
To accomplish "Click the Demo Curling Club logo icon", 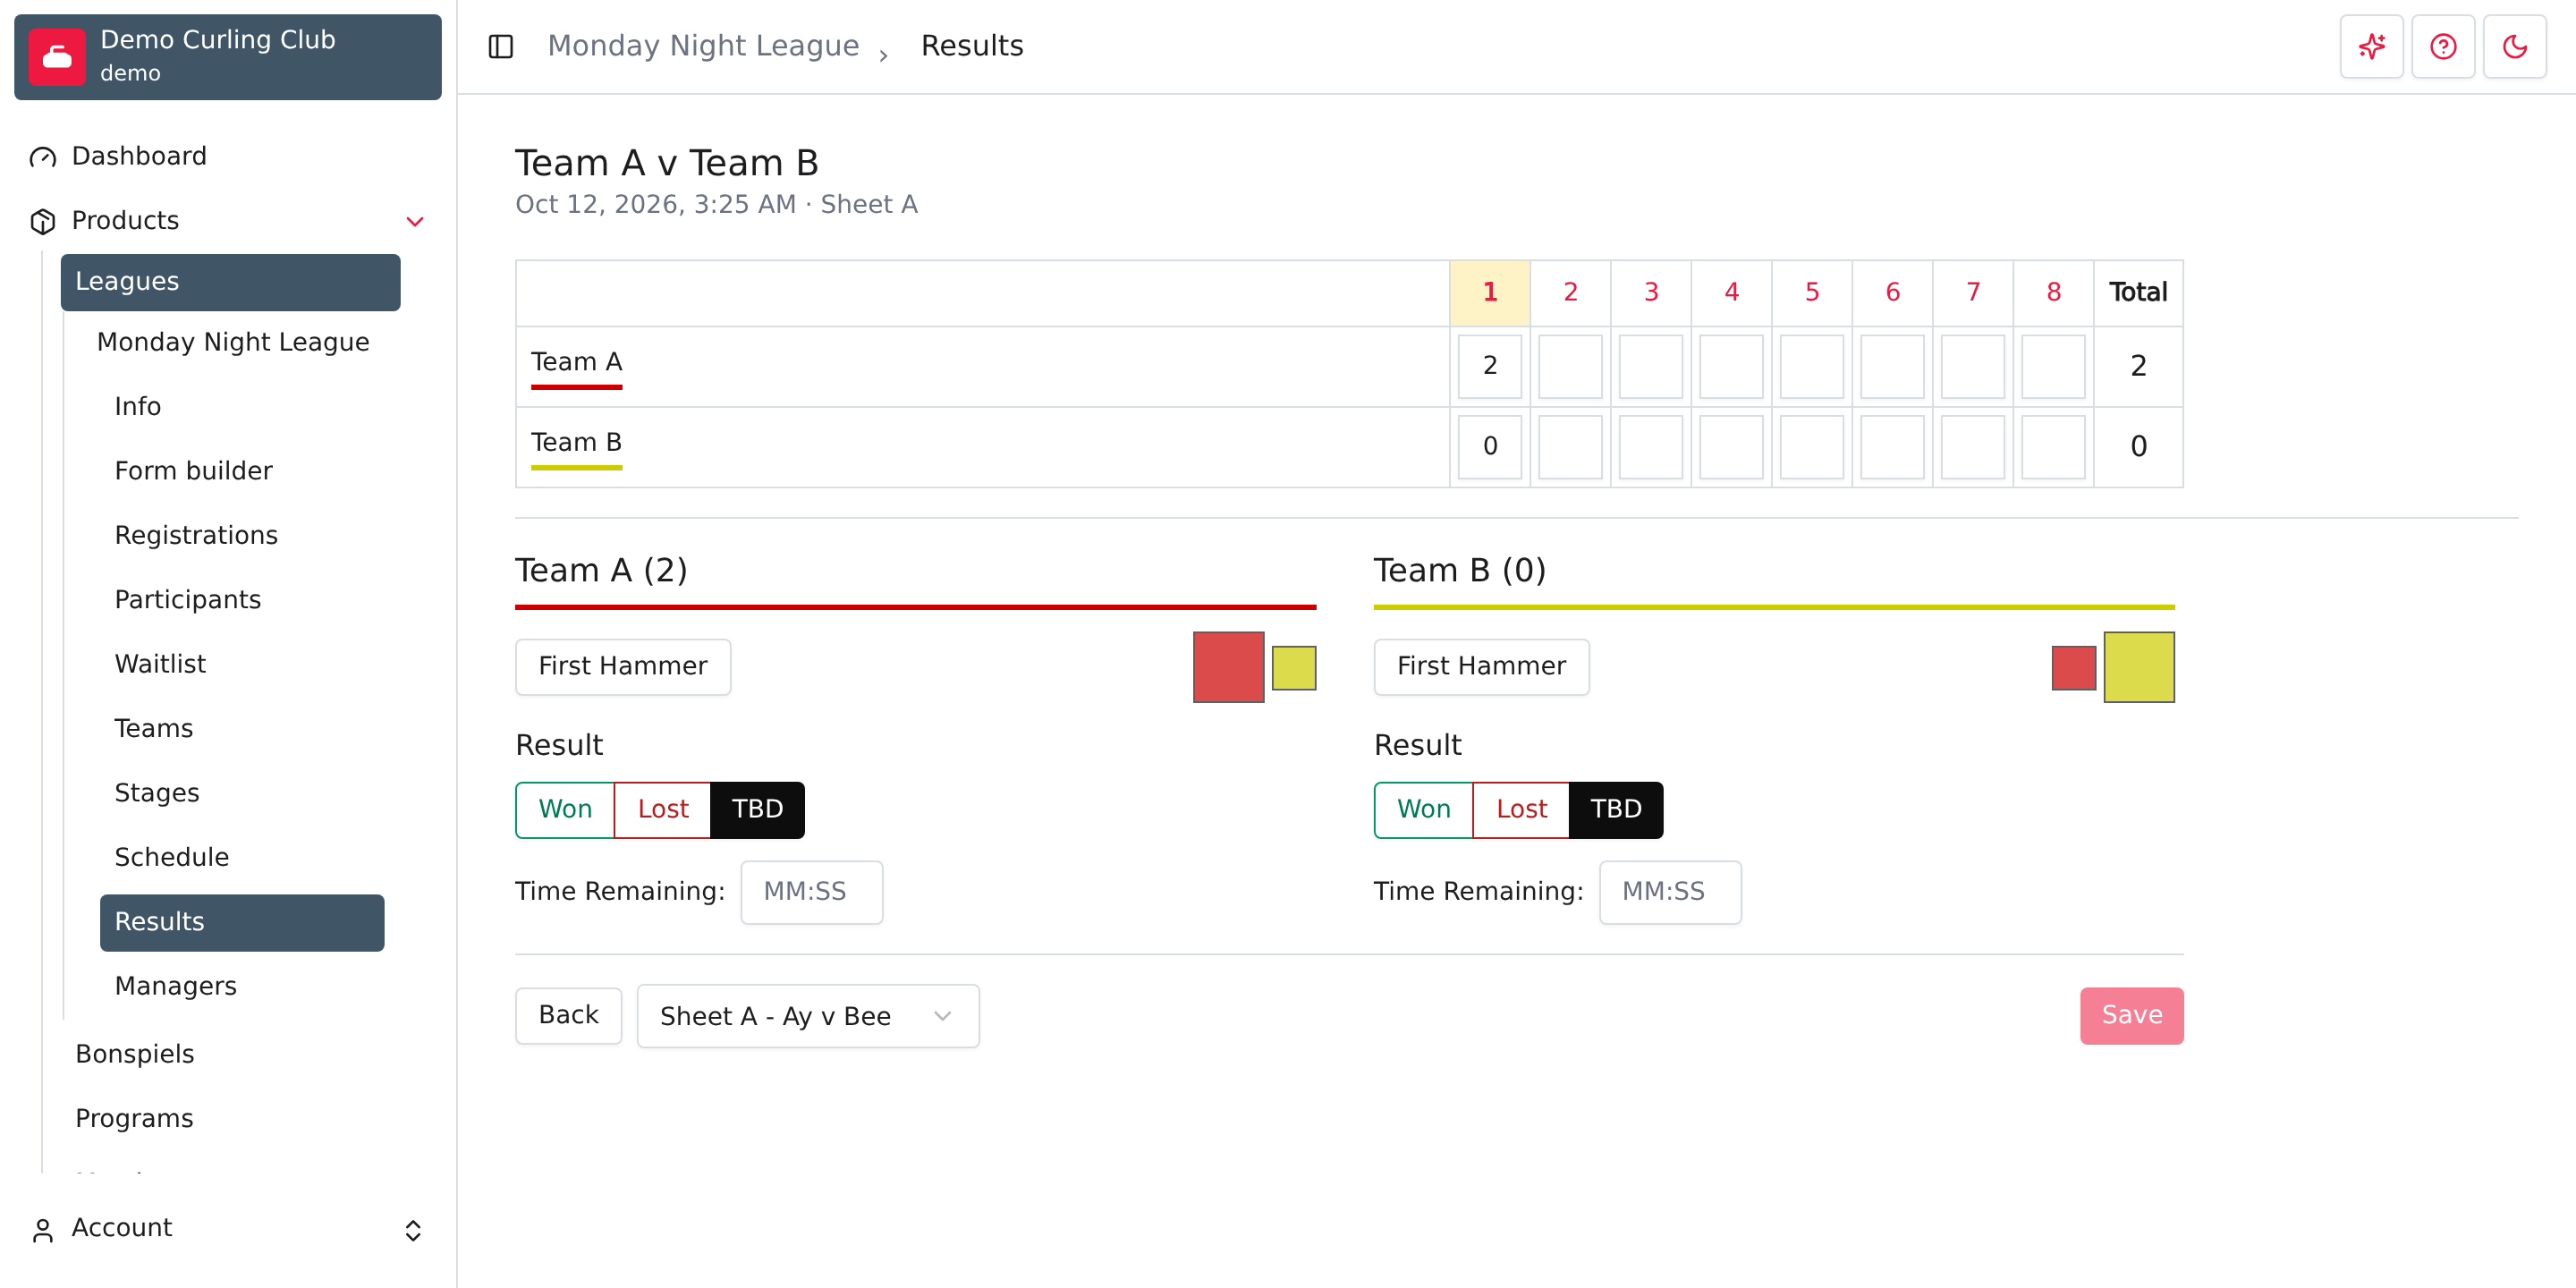I will coord(57,57).
